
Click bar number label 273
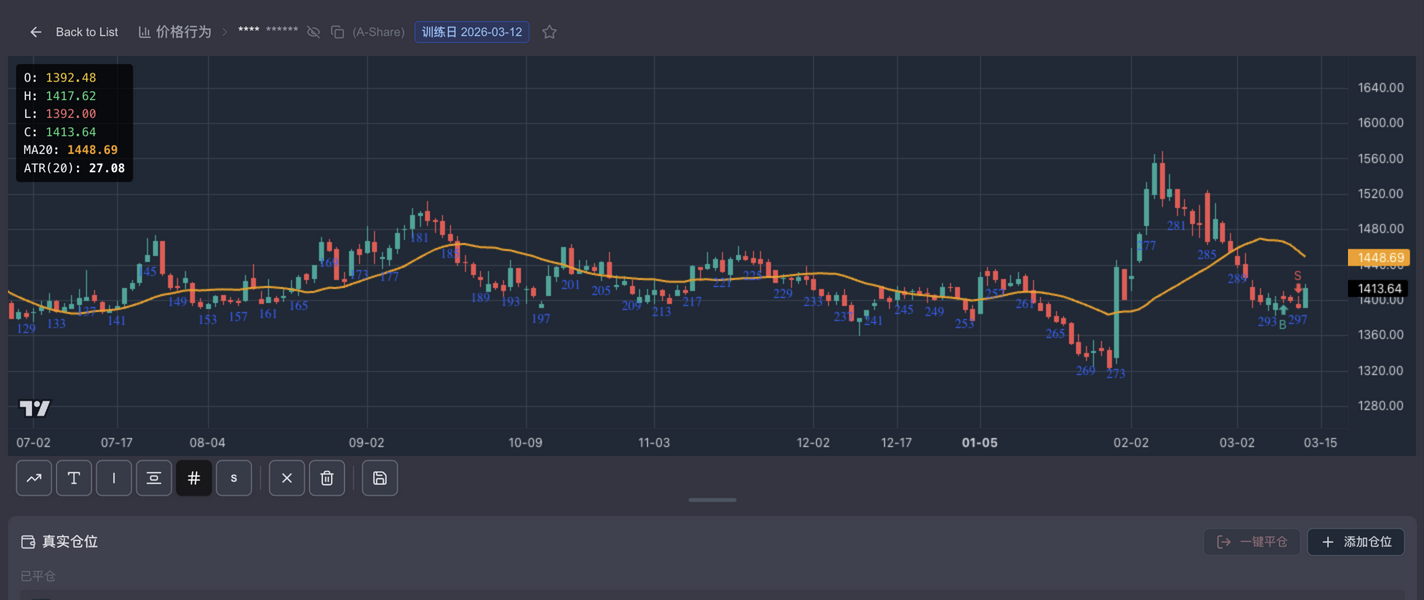[x=1116, y=374]
